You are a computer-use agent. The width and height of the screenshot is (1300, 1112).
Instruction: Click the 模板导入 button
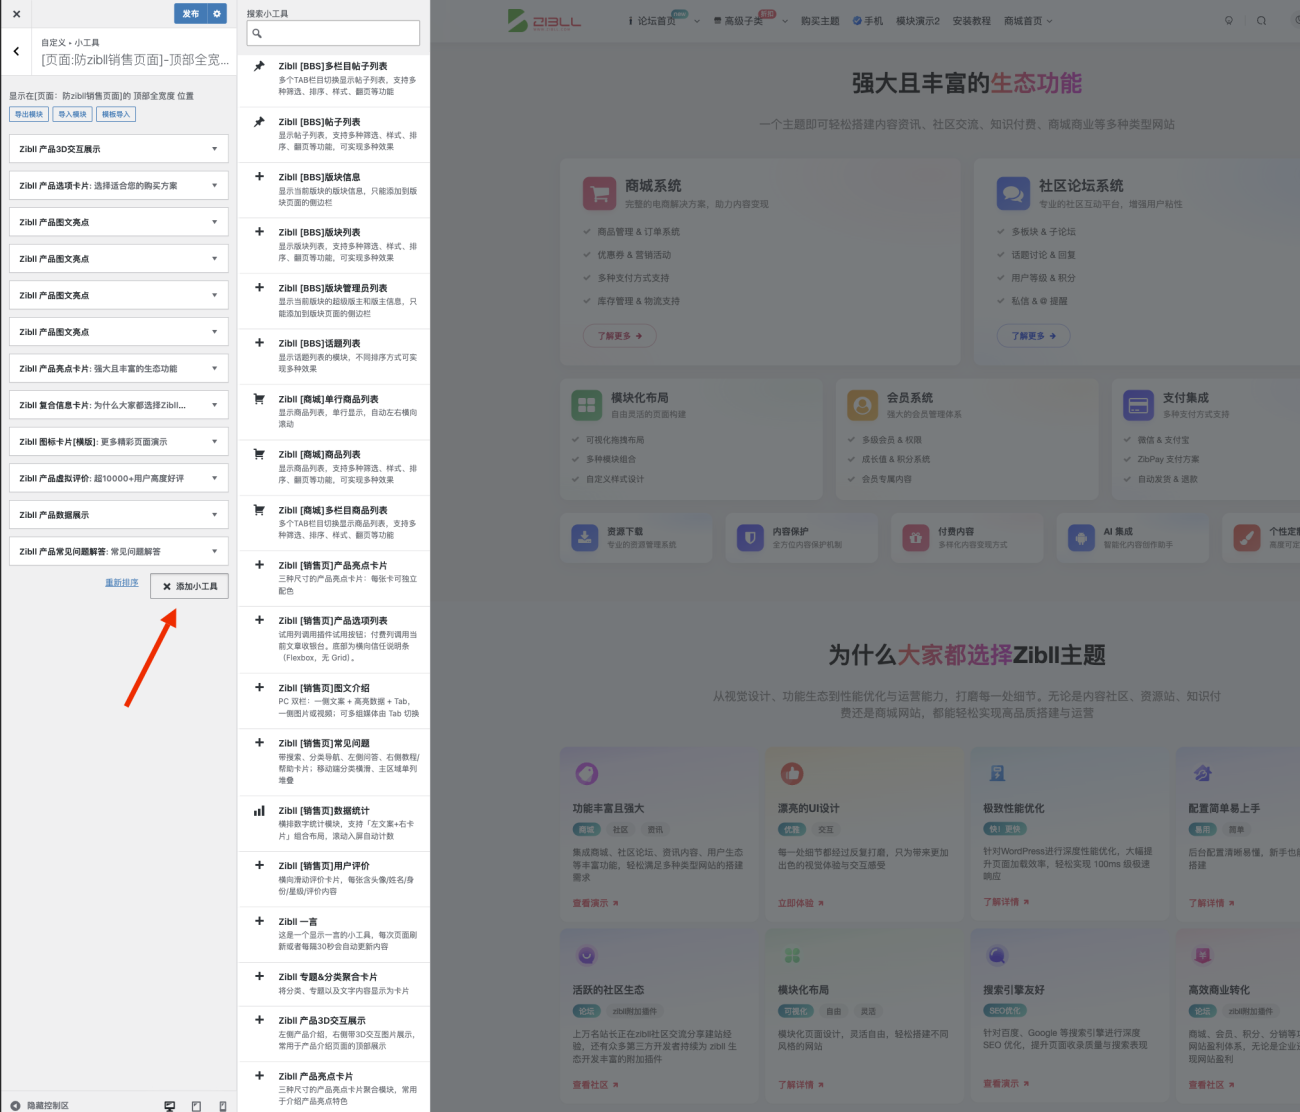point(116,114)
